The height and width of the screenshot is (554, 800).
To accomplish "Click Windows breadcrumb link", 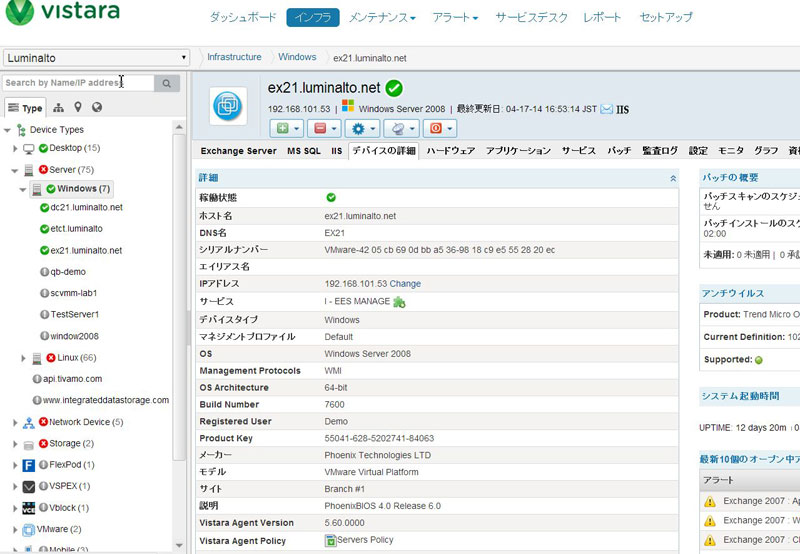I will (297, 57).
